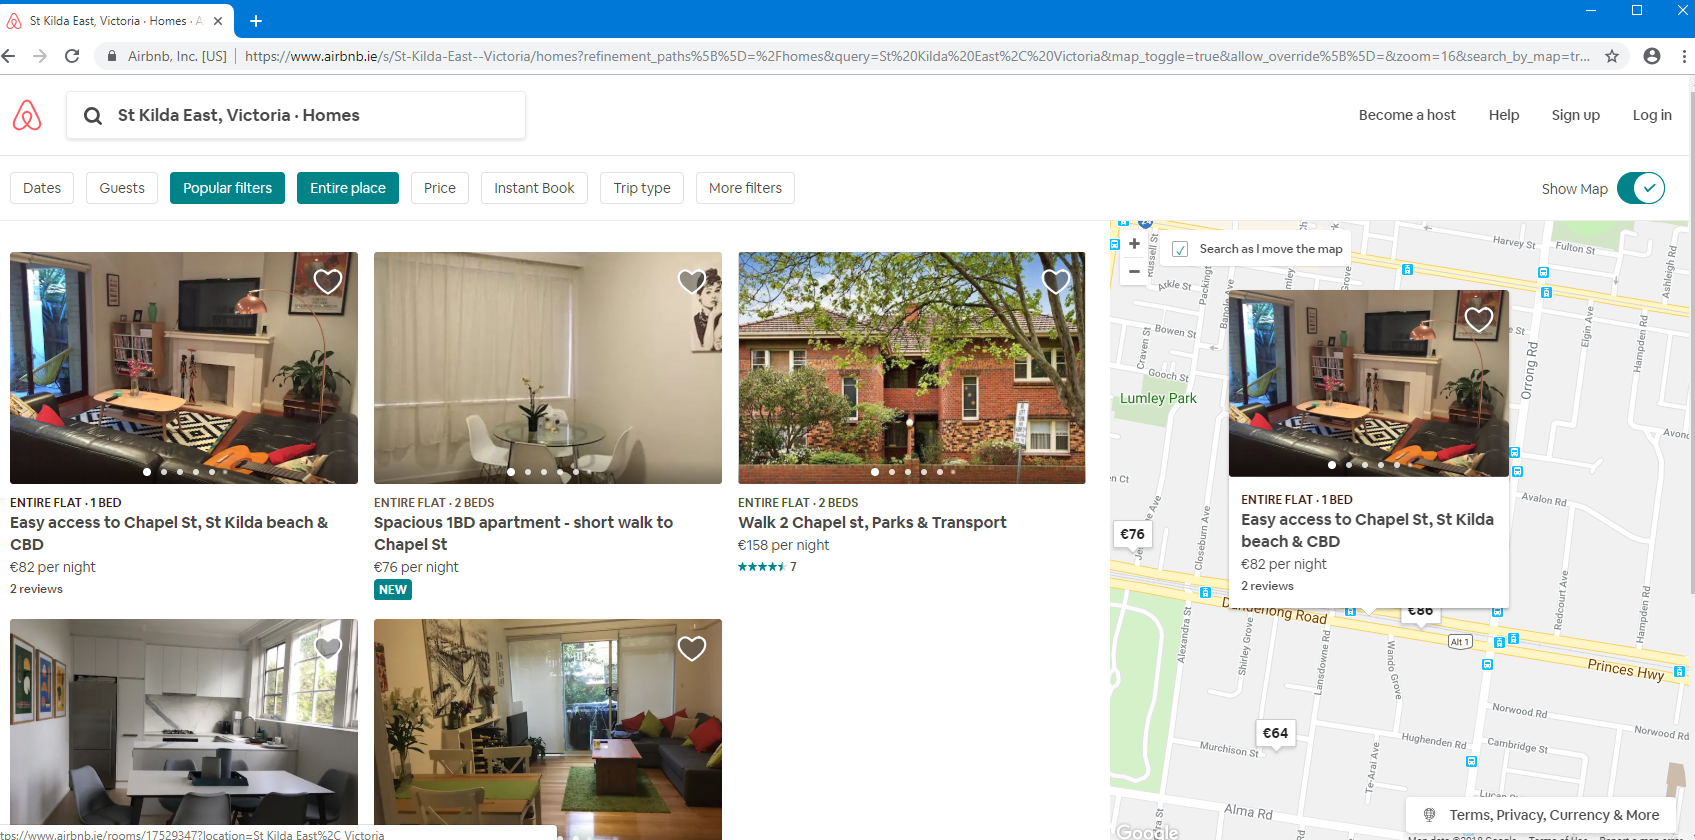Save the green rug living room listing heart
This screenshot has width=1695, height=840.
pos(692,648)
